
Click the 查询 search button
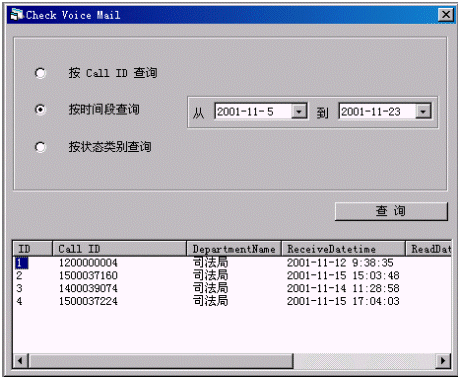click(391, 211)
